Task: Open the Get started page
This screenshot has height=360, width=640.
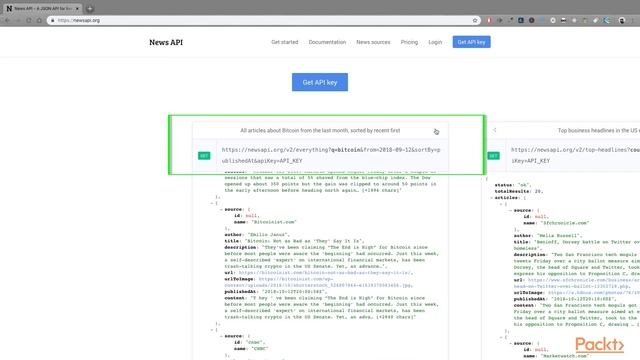Action: coord(284,42)
